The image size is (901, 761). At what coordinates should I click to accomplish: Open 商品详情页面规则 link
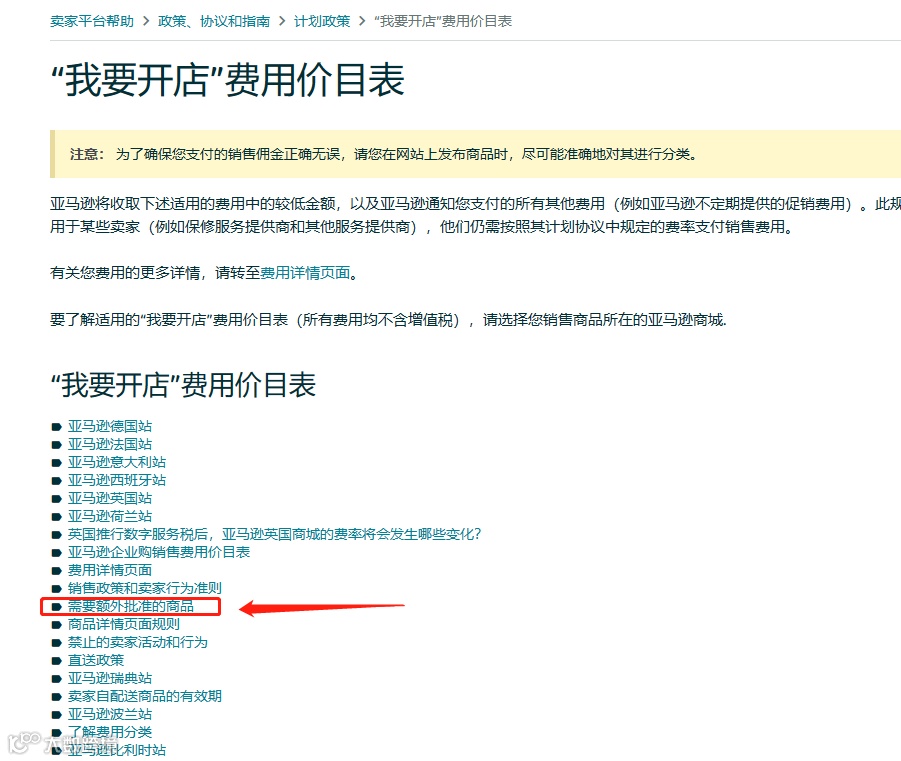tap(124, 624)
